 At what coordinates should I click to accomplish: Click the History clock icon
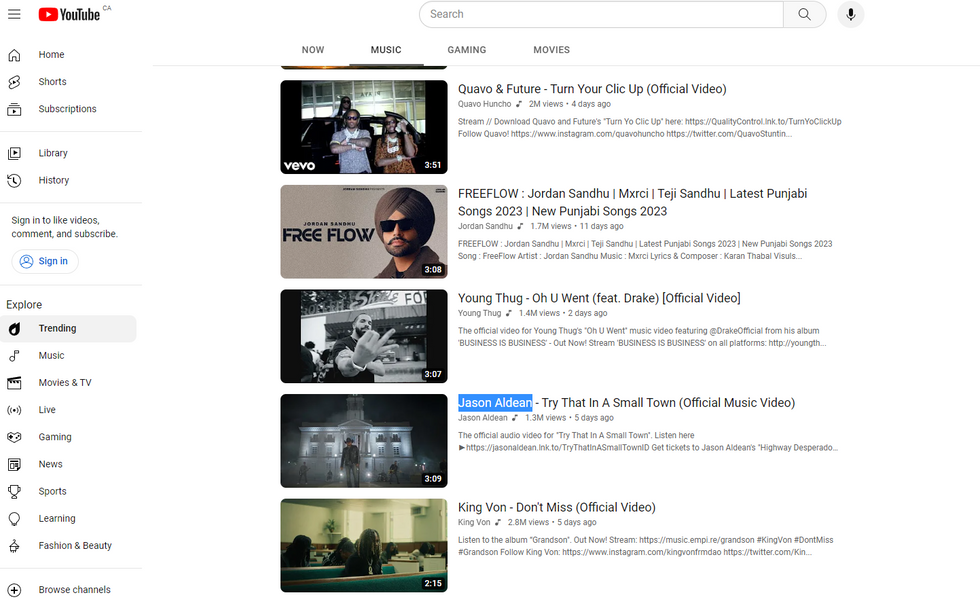point(14,181)
